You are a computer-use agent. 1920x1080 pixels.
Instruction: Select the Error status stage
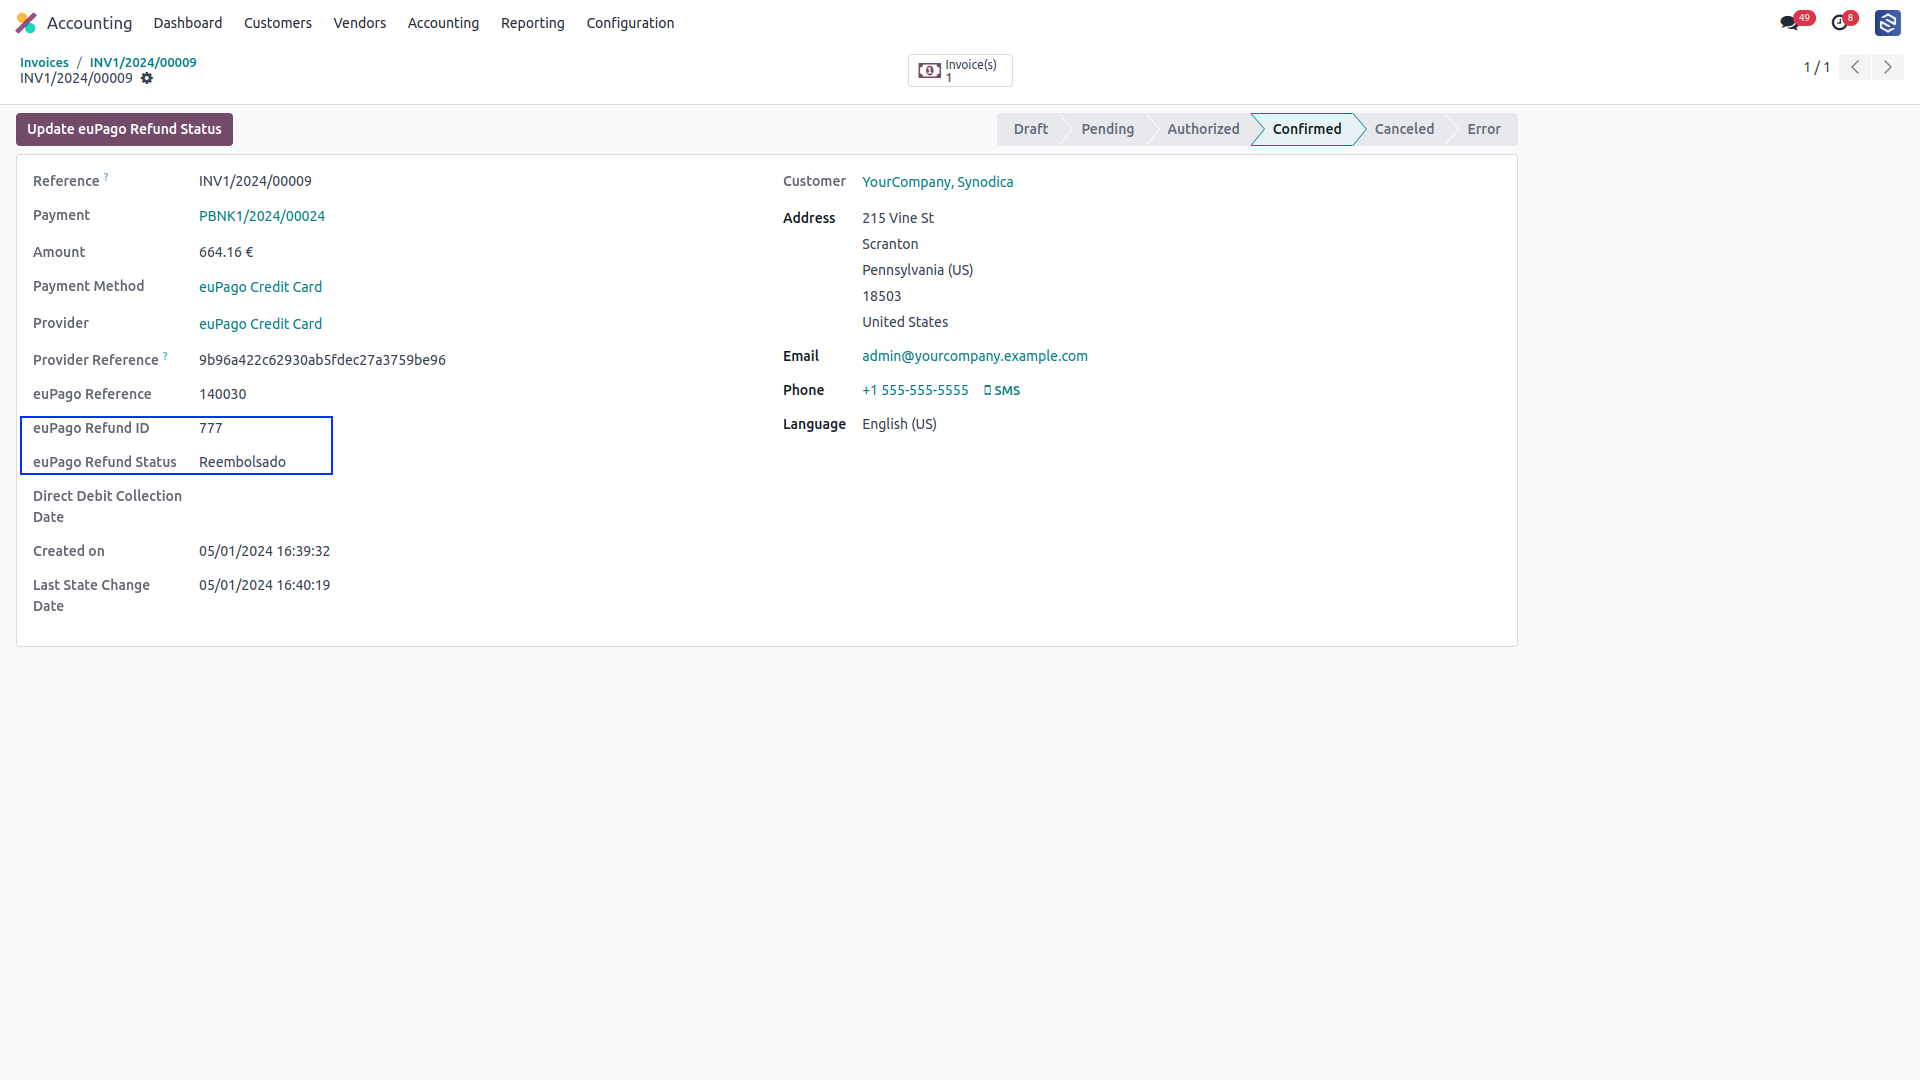pyautogui.click(x=1484, y=129)
